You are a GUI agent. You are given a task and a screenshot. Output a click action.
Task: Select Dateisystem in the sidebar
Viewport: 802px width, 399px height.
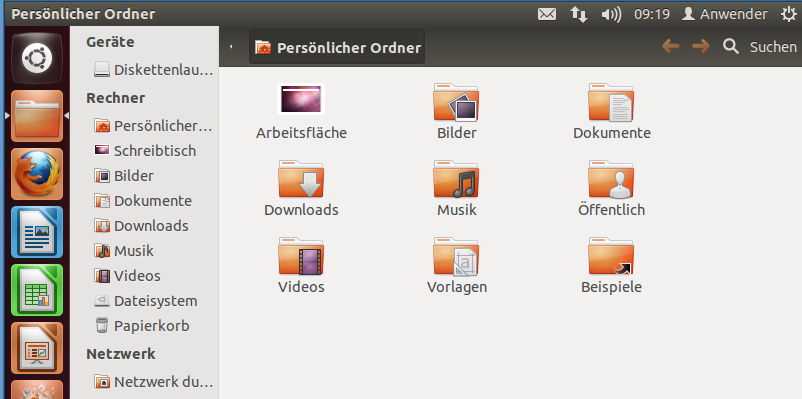(145, 301)
